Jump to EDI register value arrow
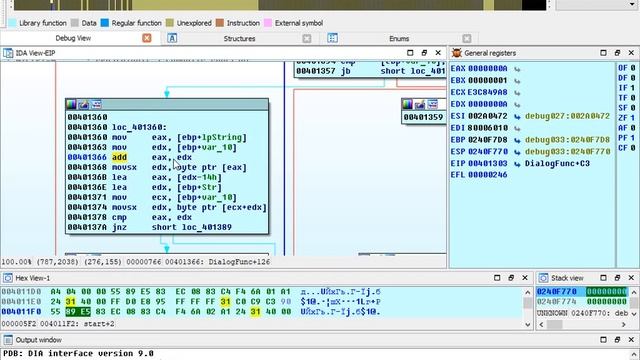The width and height of the screenshot is (640, 360). 517,128
